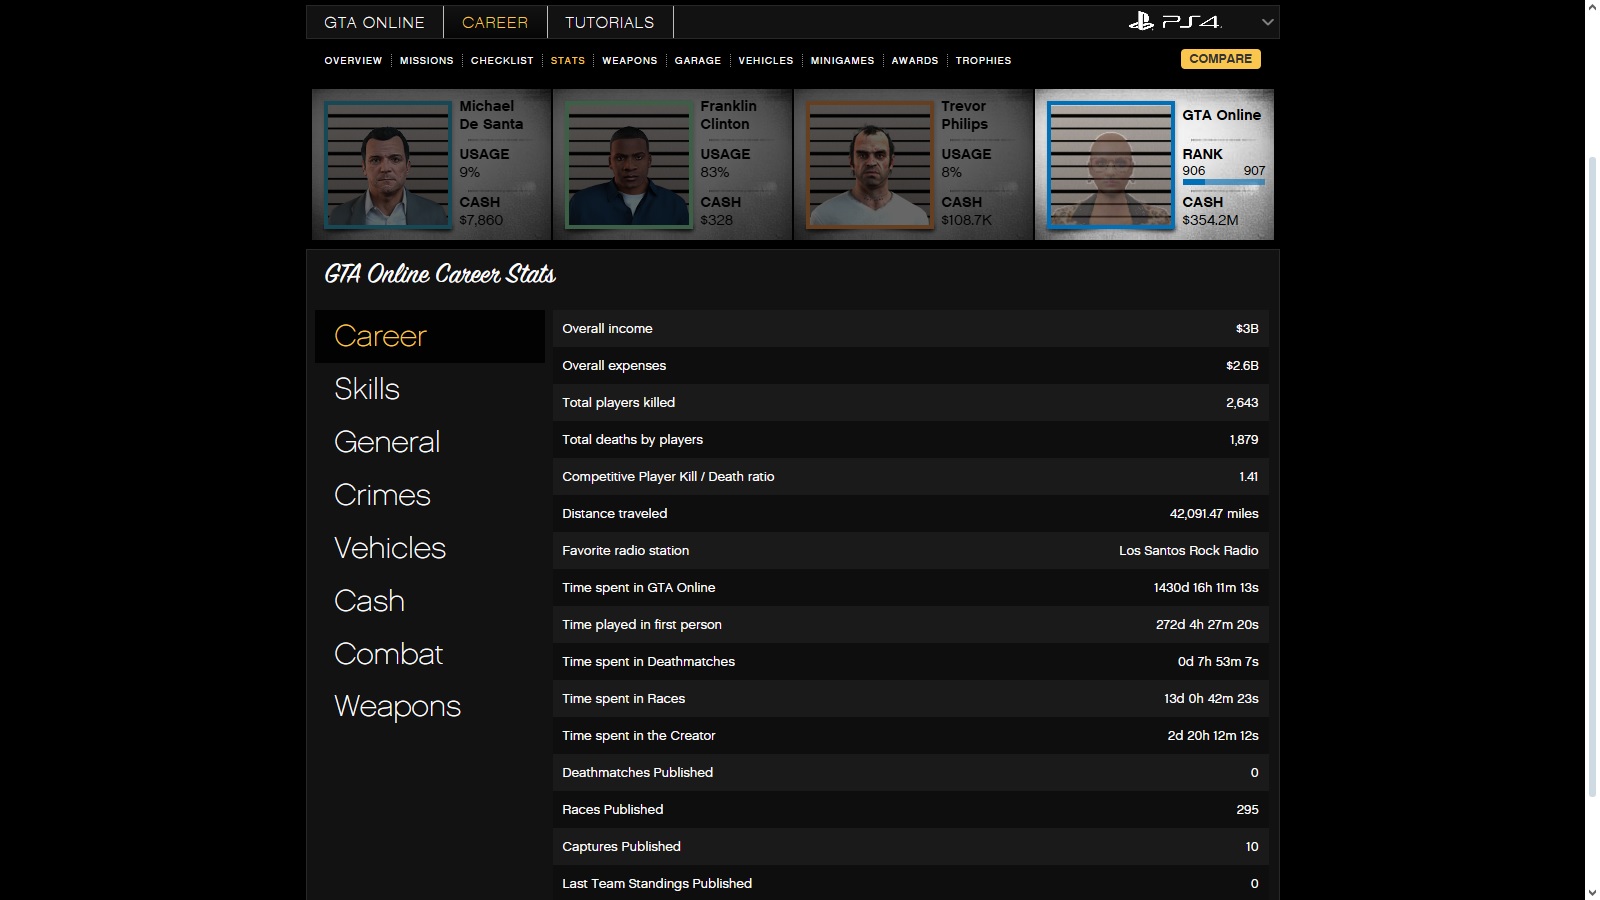The height and width of the screenshot is (900, 1600).
Task: Switch to the CAREER tab
Action: tap(495, 22)
